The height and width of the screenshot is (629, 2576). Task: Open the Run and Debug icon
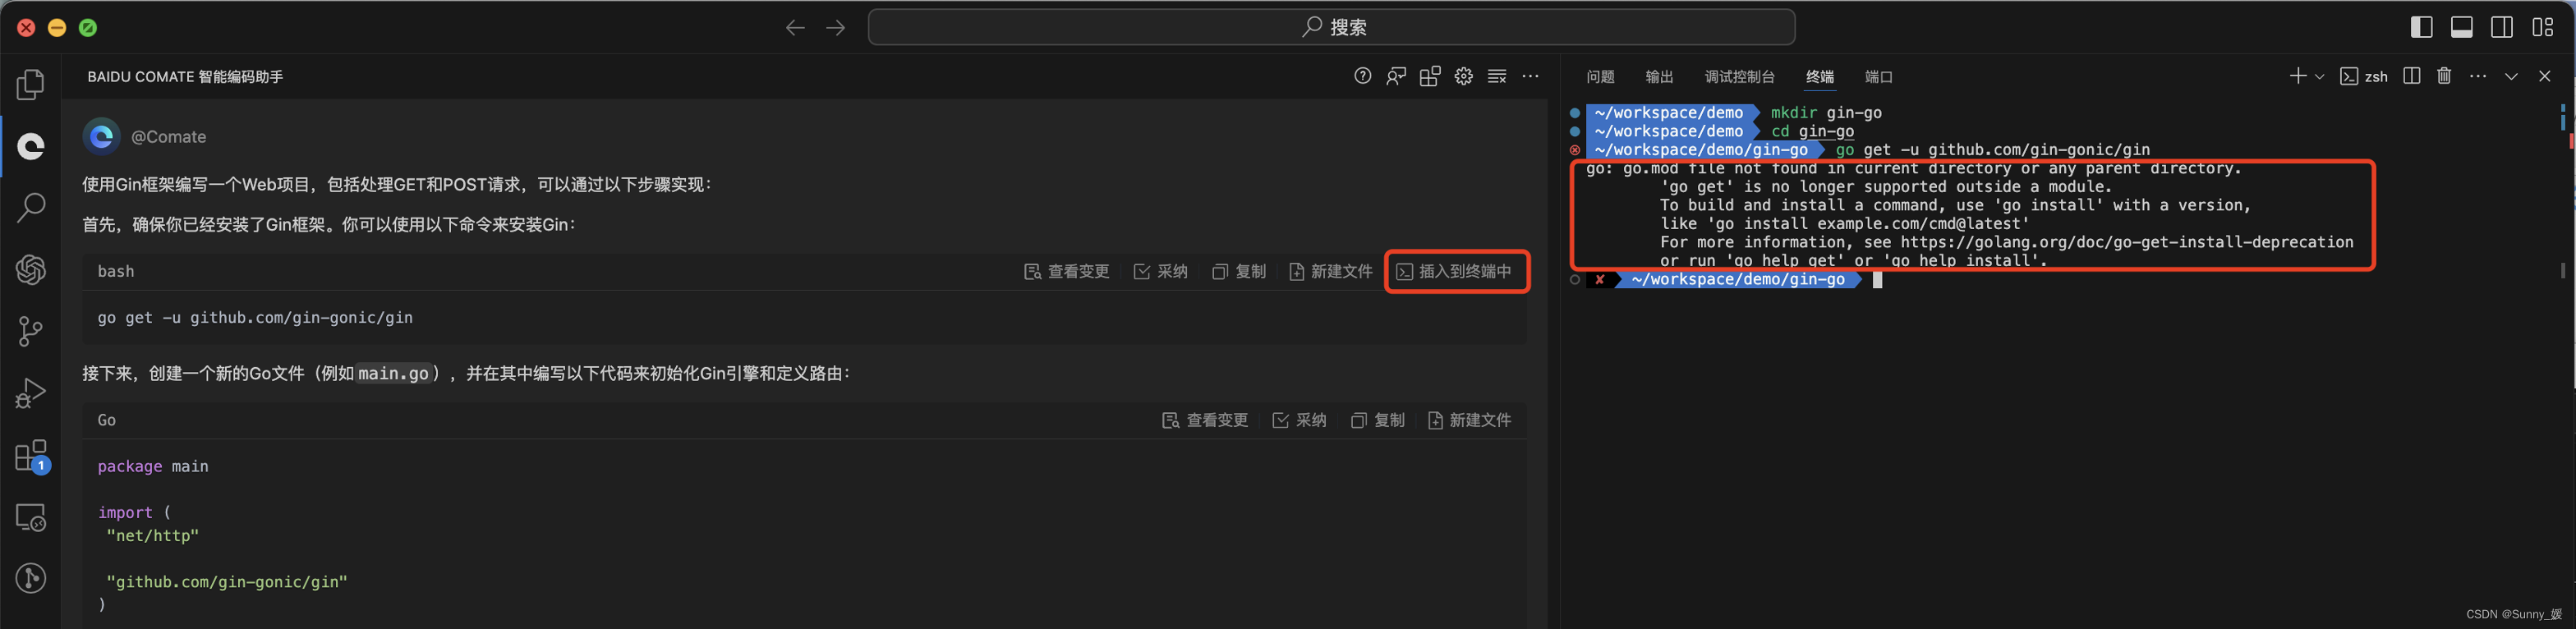pos(31,393)
